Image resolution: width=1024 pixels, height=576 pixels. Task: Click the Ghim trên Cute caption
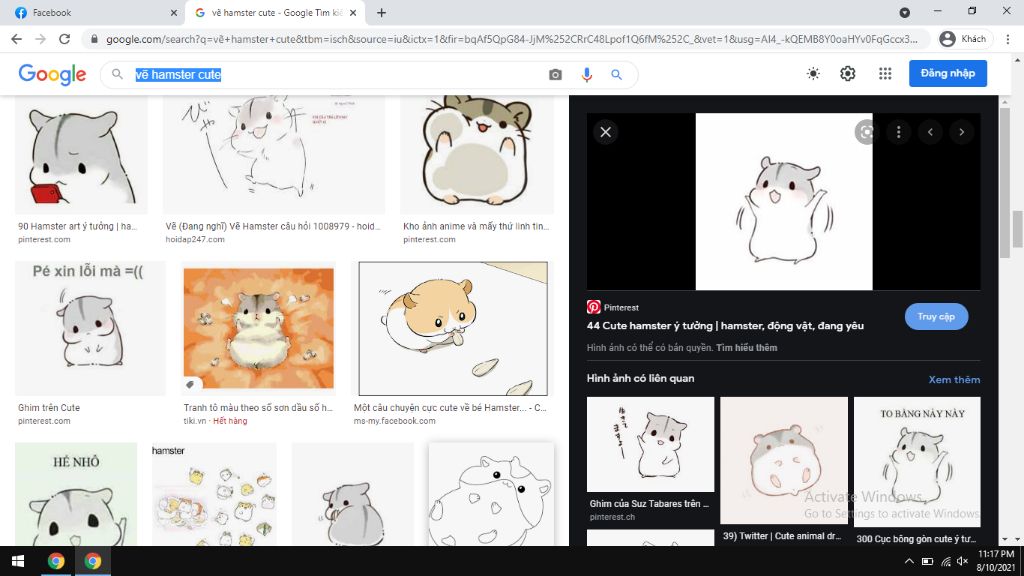[49, 408]
